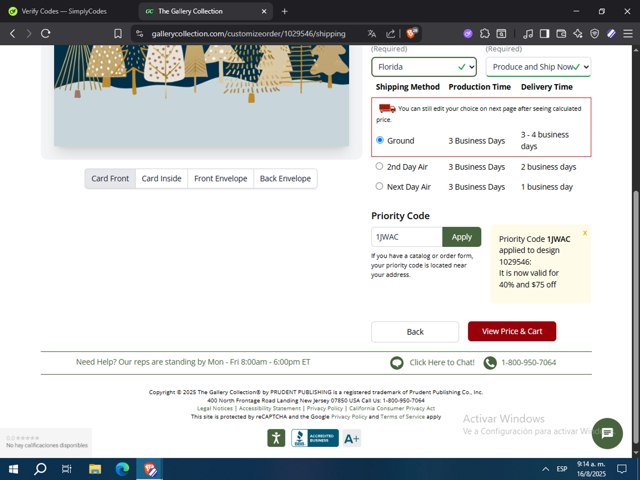The image size is (640, 480).
Task: Toggle the browser sidebar panel
Action: 544,33
